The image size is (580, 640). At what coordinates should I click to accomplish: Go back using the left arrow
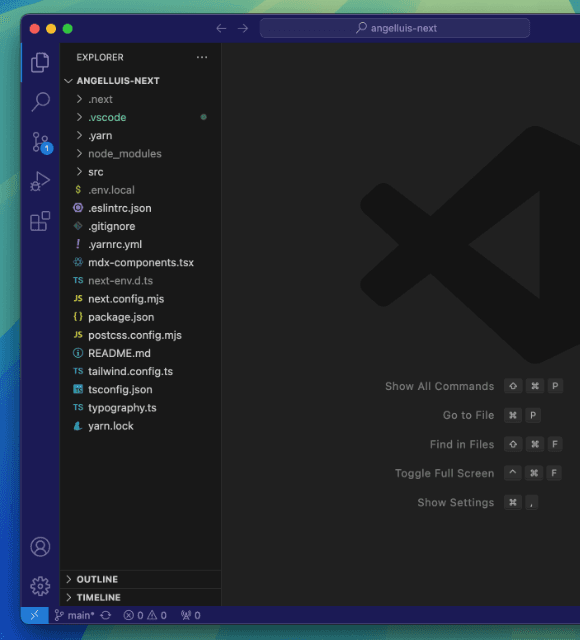point(221,28)
